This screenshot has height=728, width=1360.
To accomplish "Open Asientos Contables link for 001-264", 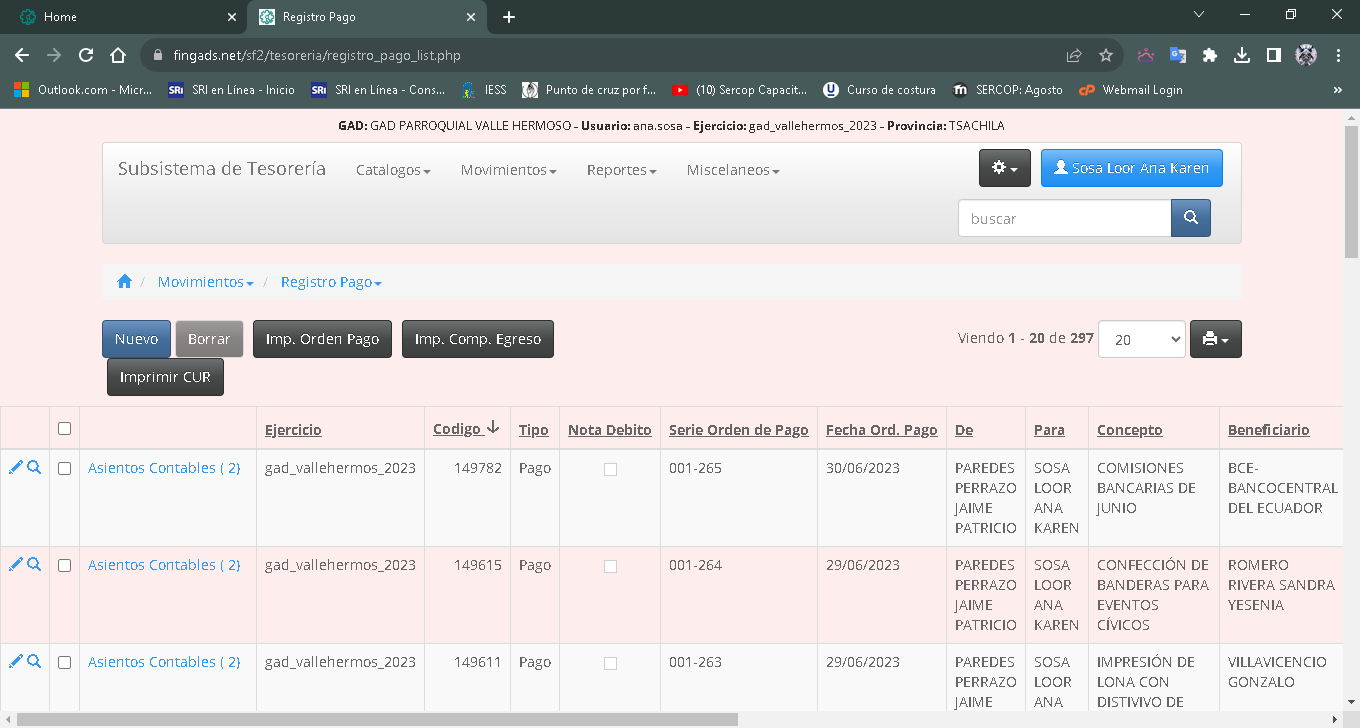I will [x=164, y=565].
